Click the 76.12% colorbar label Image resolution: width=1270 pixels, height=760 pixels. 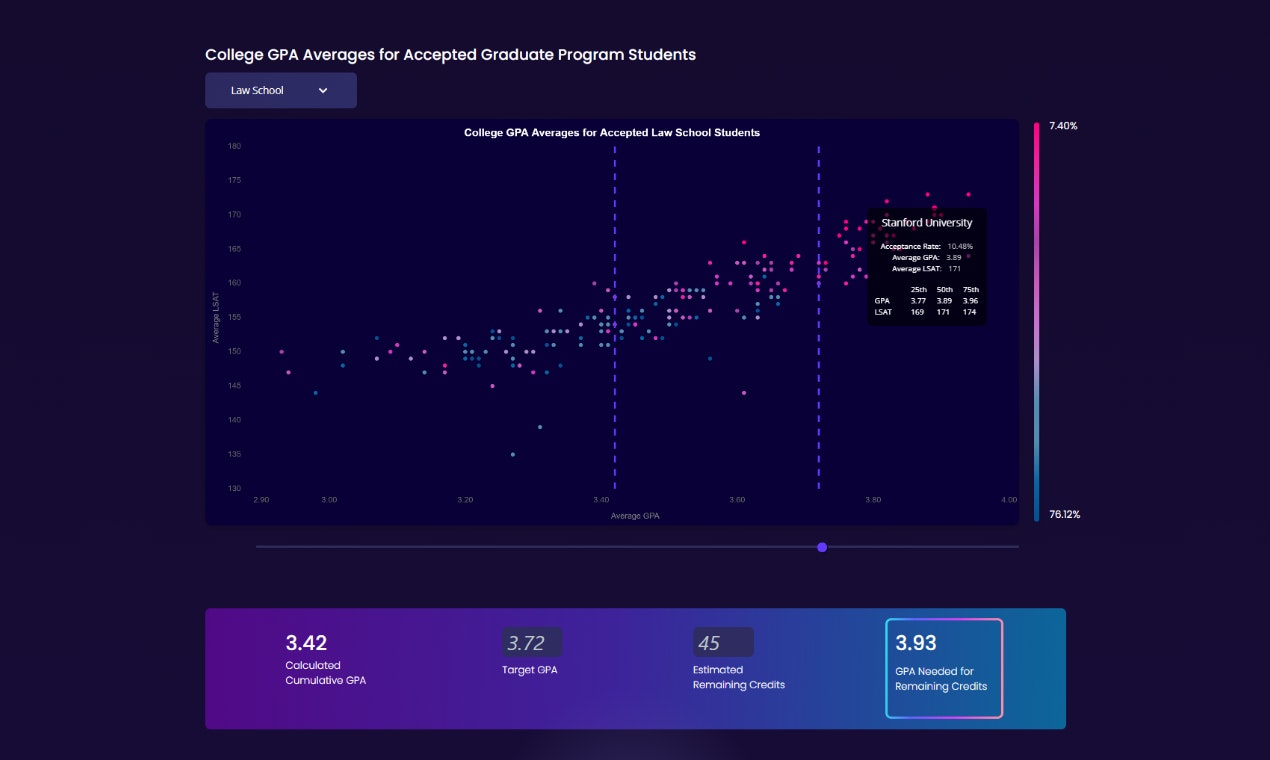point(1062,513)
